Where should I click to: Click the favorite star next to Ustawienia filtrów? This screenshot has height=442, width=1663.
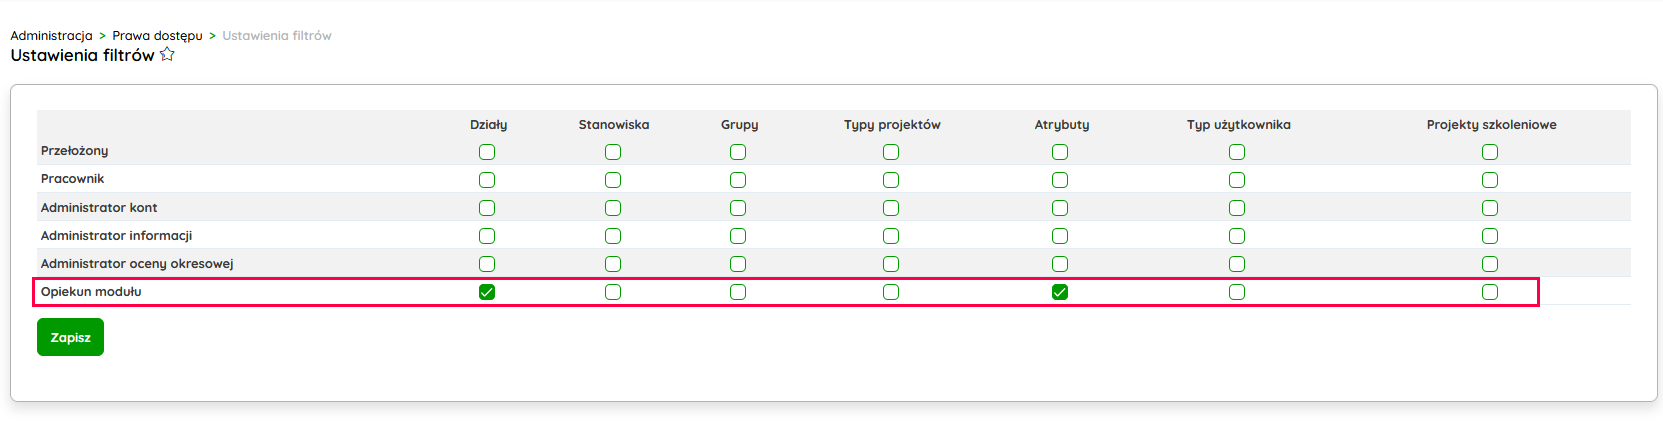click(167, 55)
